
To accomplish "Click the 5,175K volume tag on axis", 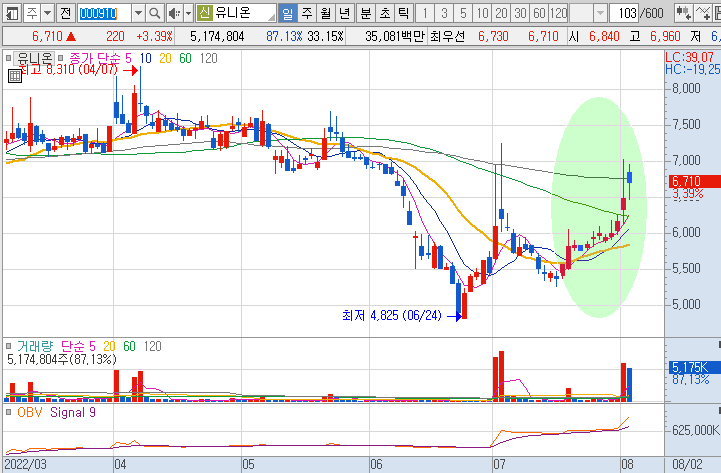I will tap(694, 367).
